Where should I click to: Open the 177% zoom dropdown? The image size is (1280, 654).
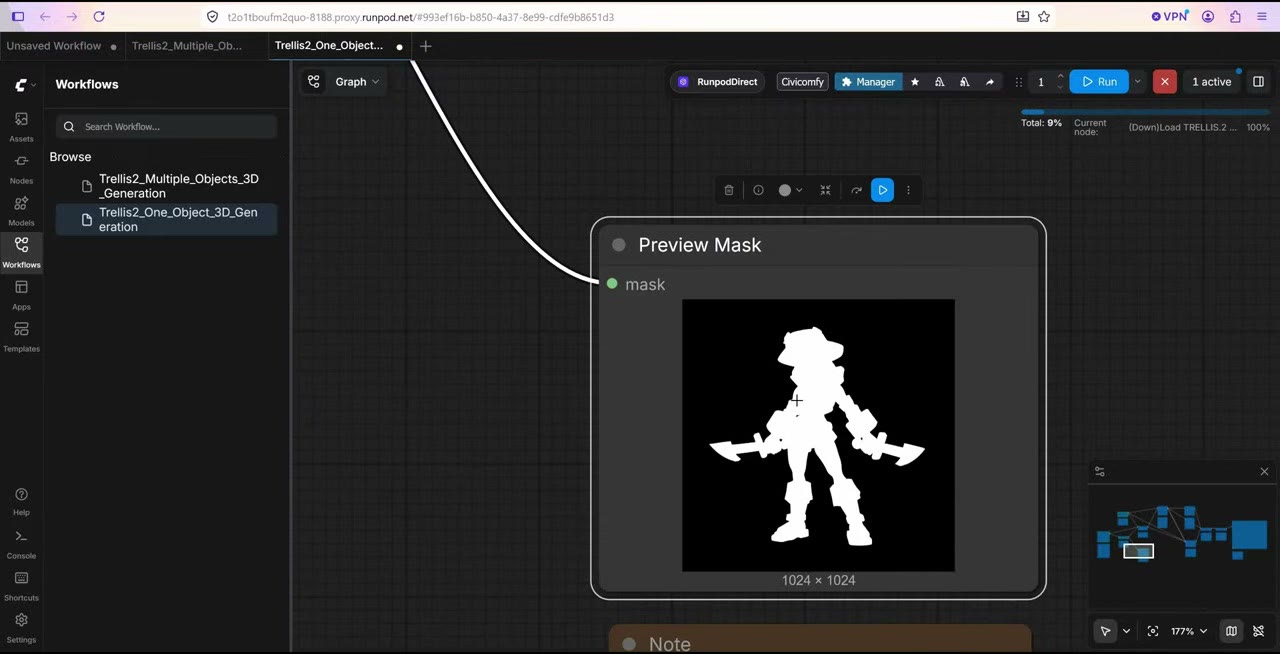[x=1189, y=631]
